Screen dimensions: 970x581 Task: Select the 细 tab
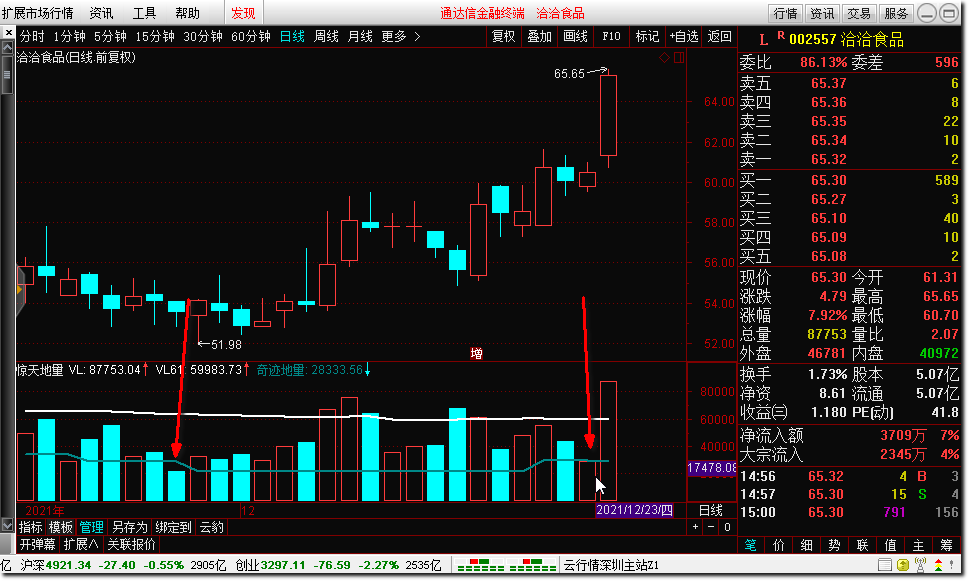click(807, 545)
